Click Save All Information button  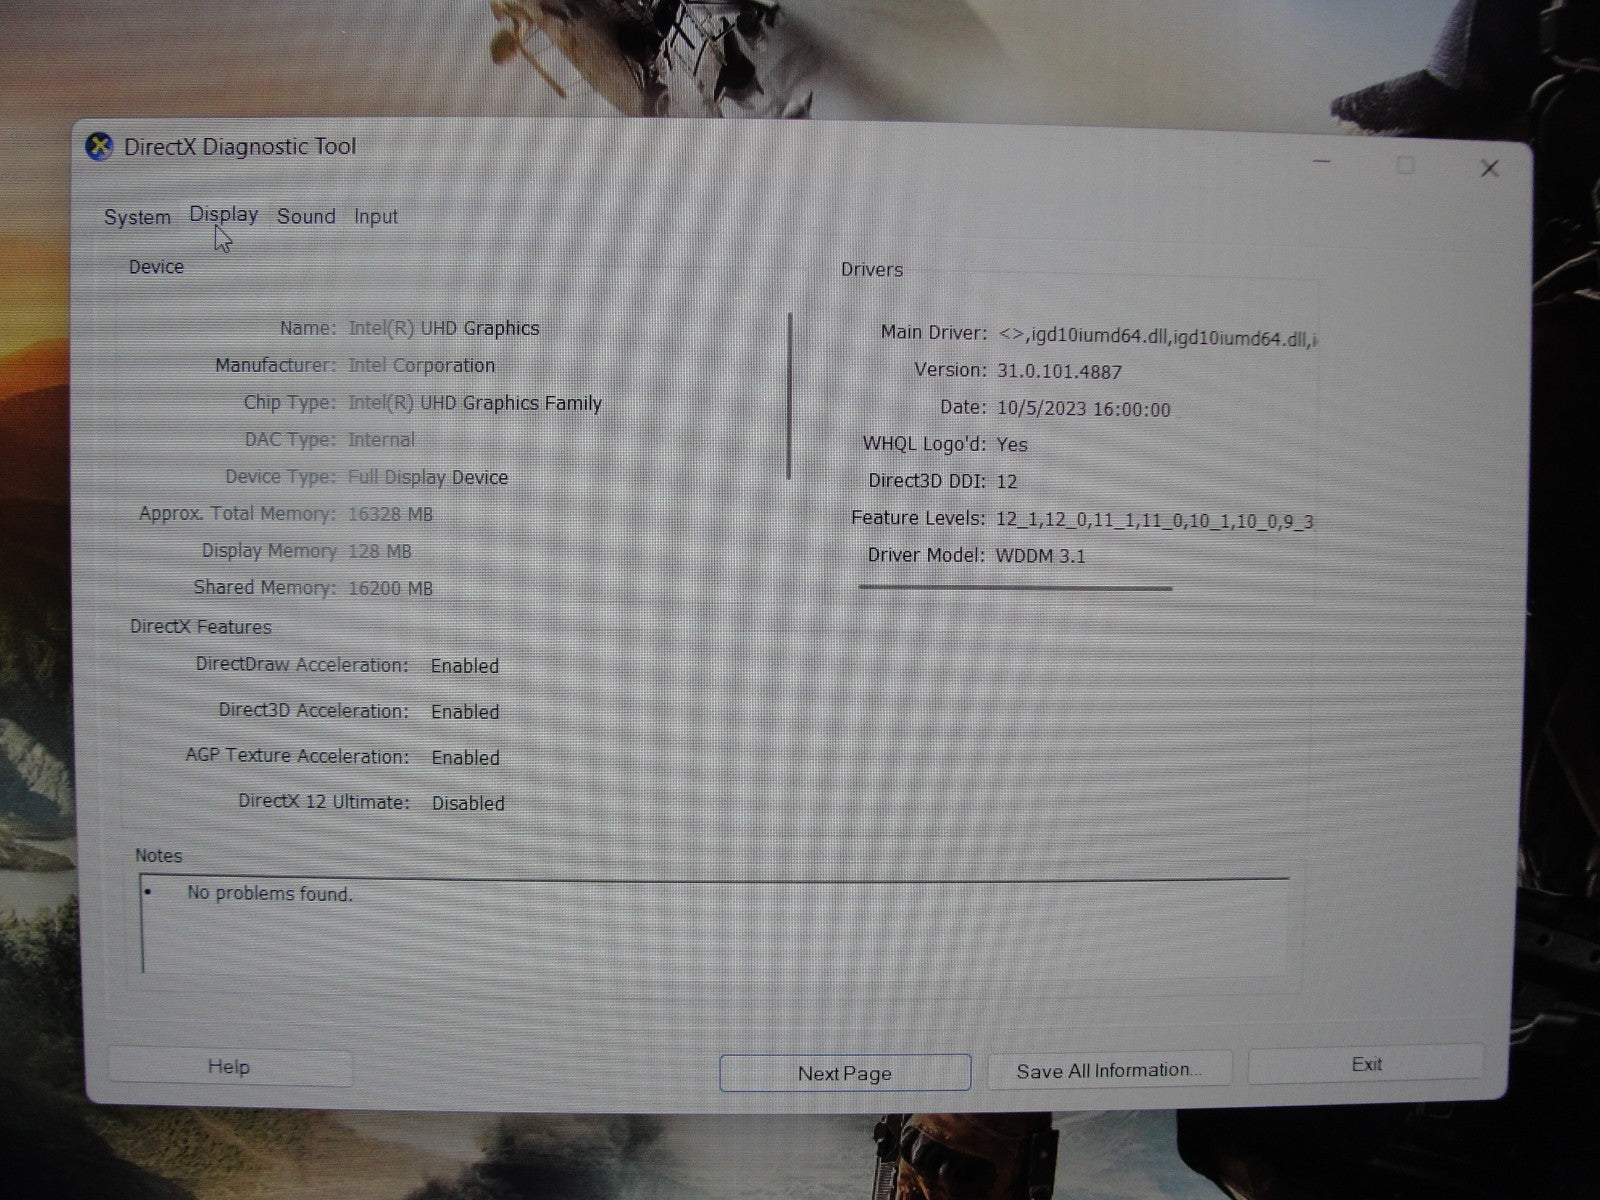coord(1109,1070)
